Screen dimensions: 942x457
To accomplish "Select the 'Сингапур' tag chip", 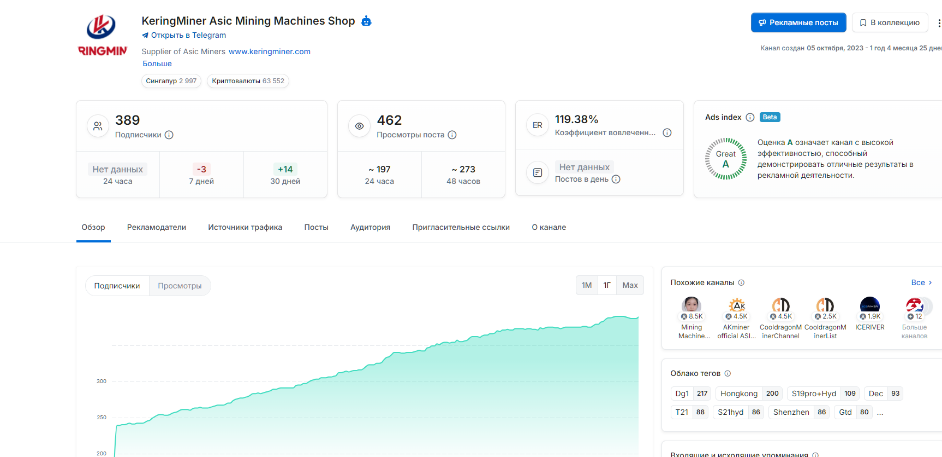I will tap(171, 81).
